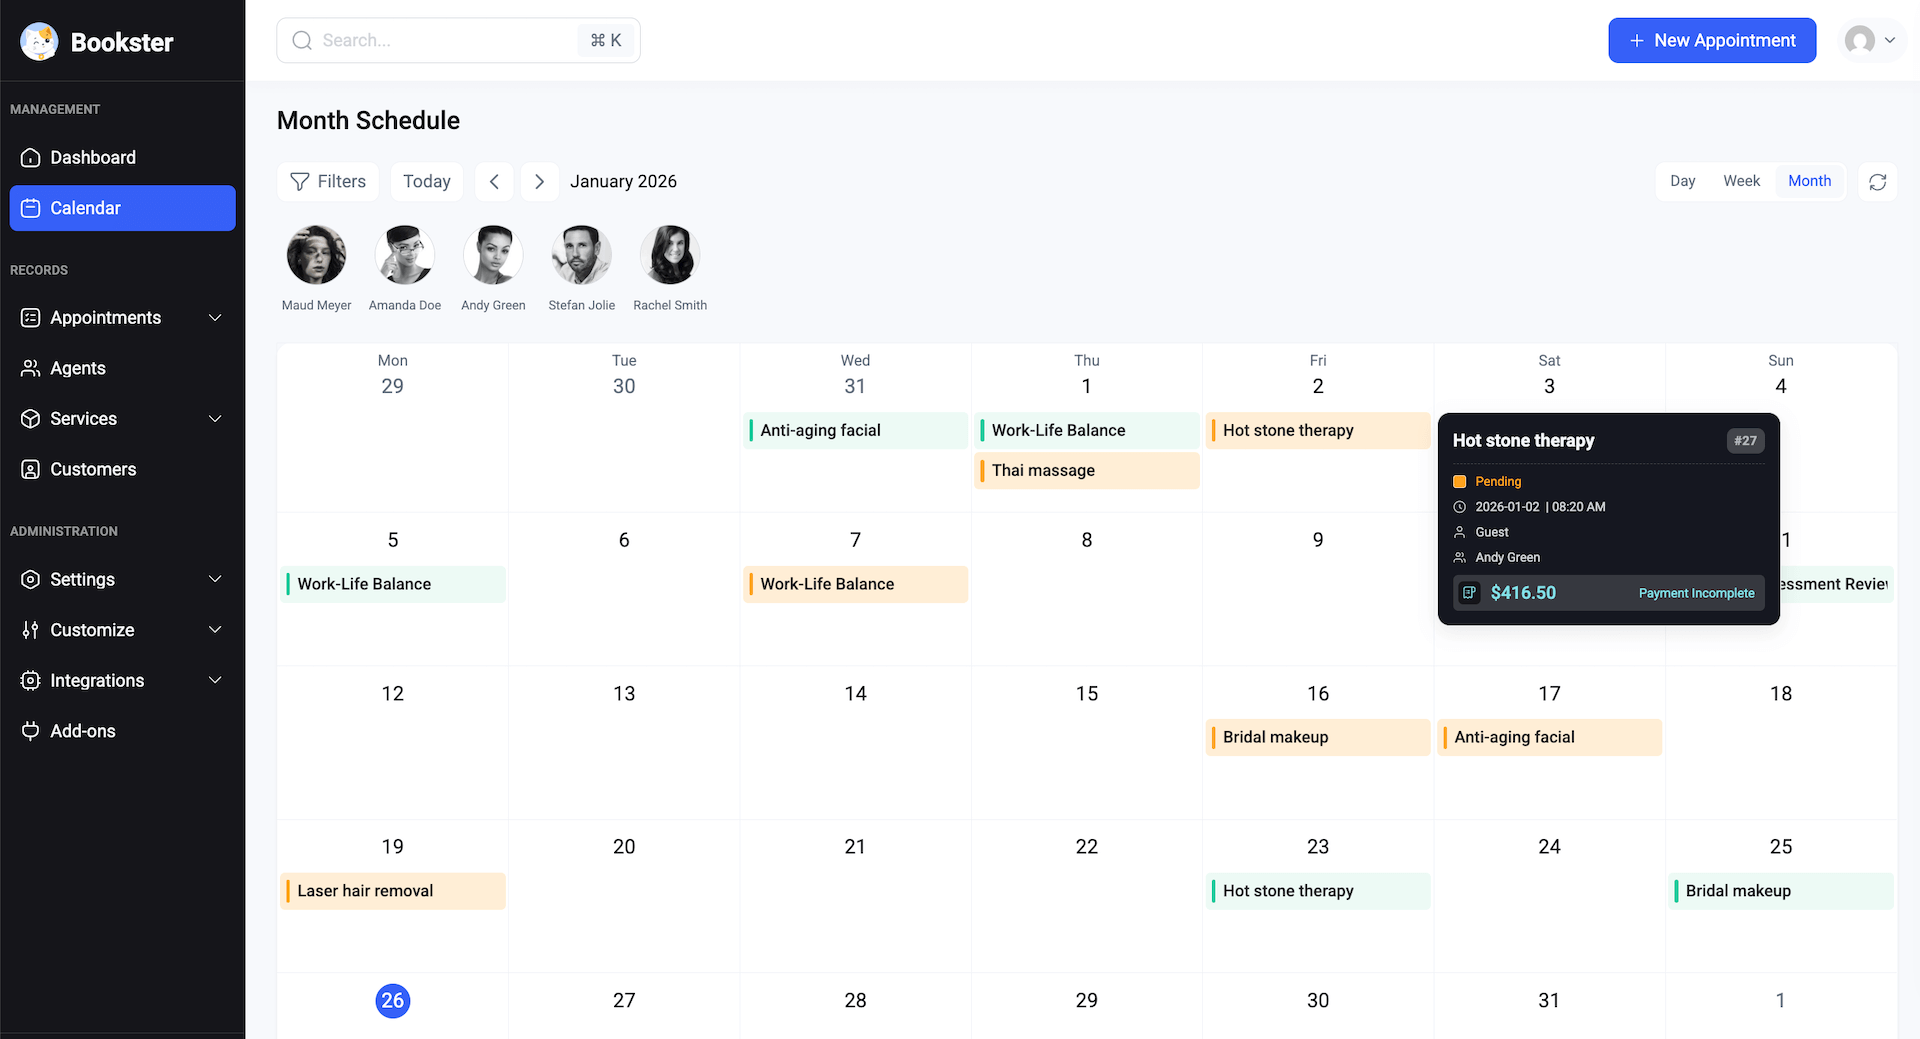
Task: Click the Bookster logo
Action: [97, 42]
